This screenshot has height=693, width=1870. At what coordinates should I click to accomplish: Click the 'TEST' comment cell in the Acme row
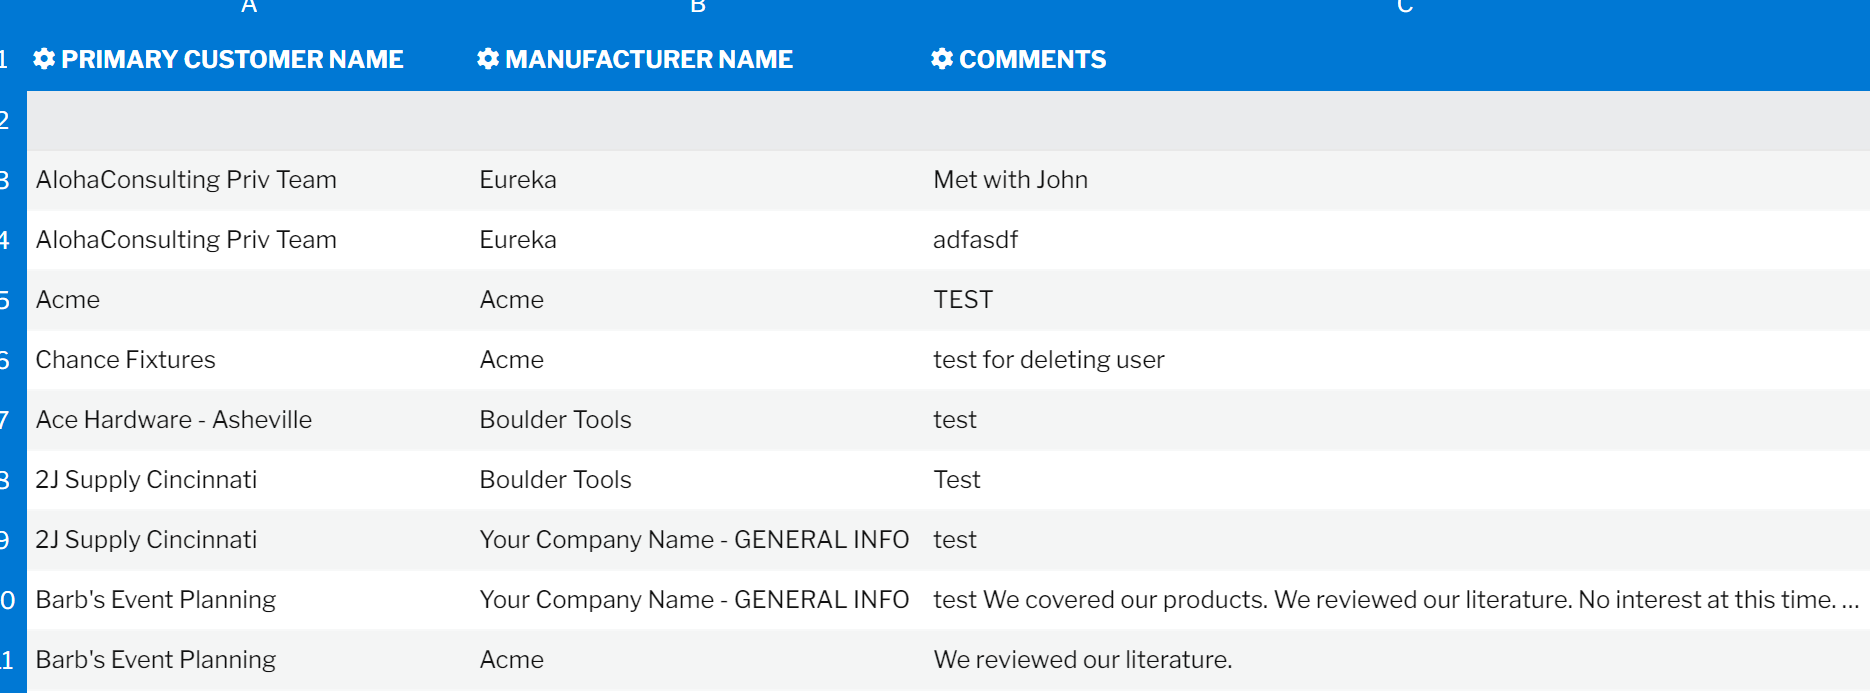click(963, 300)
